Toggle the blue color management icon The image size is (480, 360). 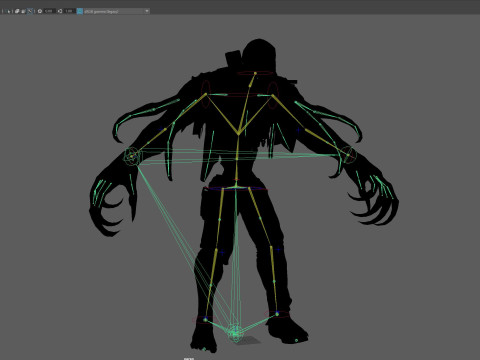coord(80,11)
